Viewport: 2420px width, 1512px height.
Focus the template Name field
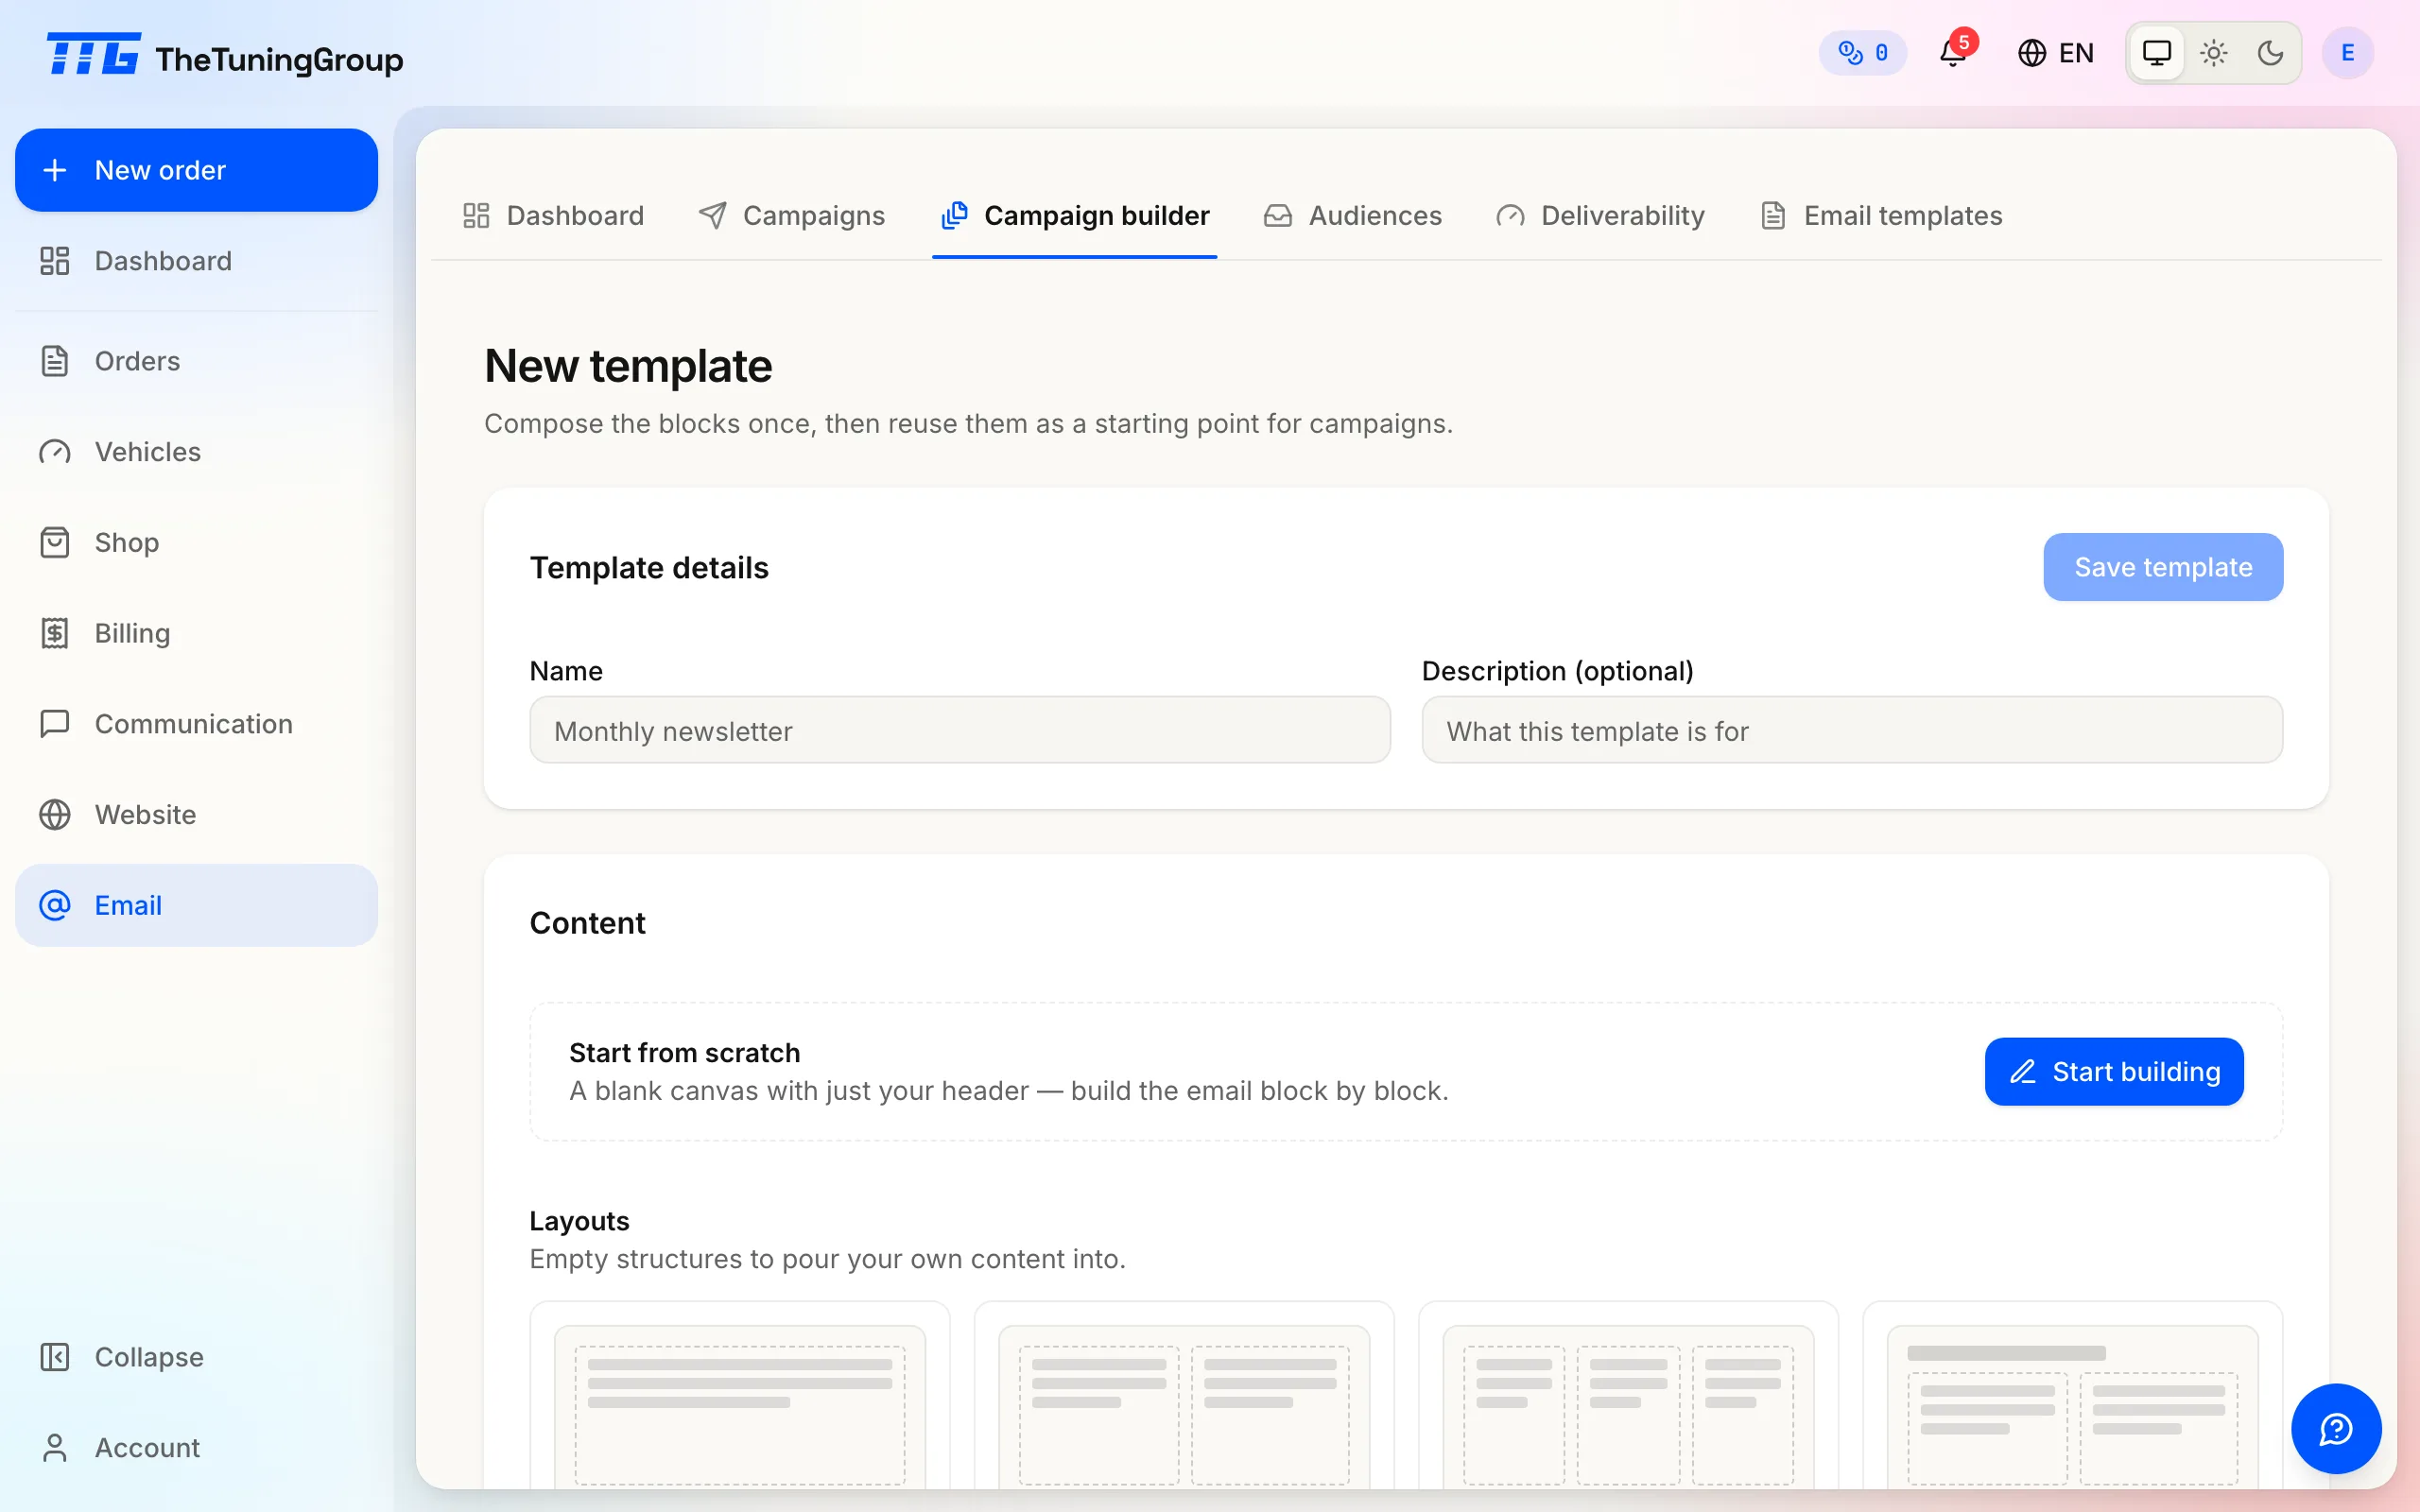tap(960, 730)
